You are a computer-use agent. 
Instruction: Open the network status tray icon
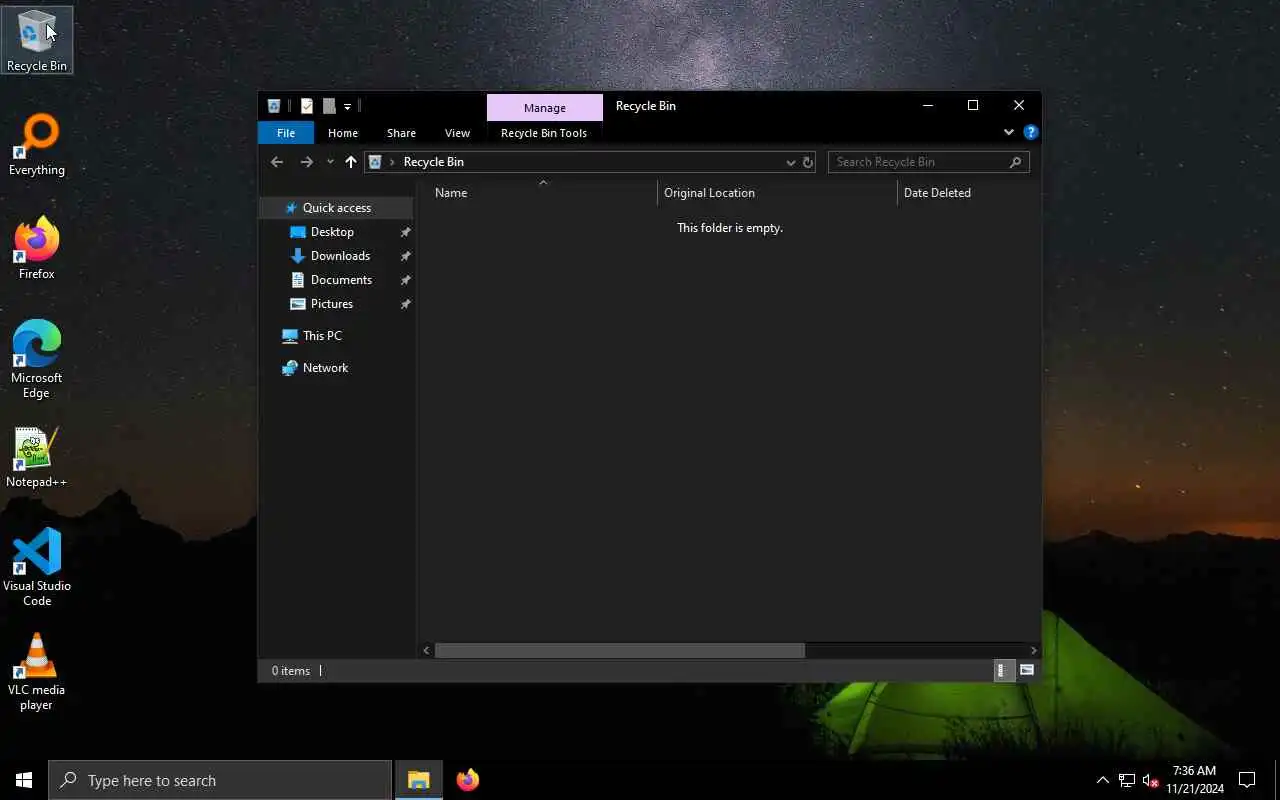pyautogui.click(x=1127, y=780)
